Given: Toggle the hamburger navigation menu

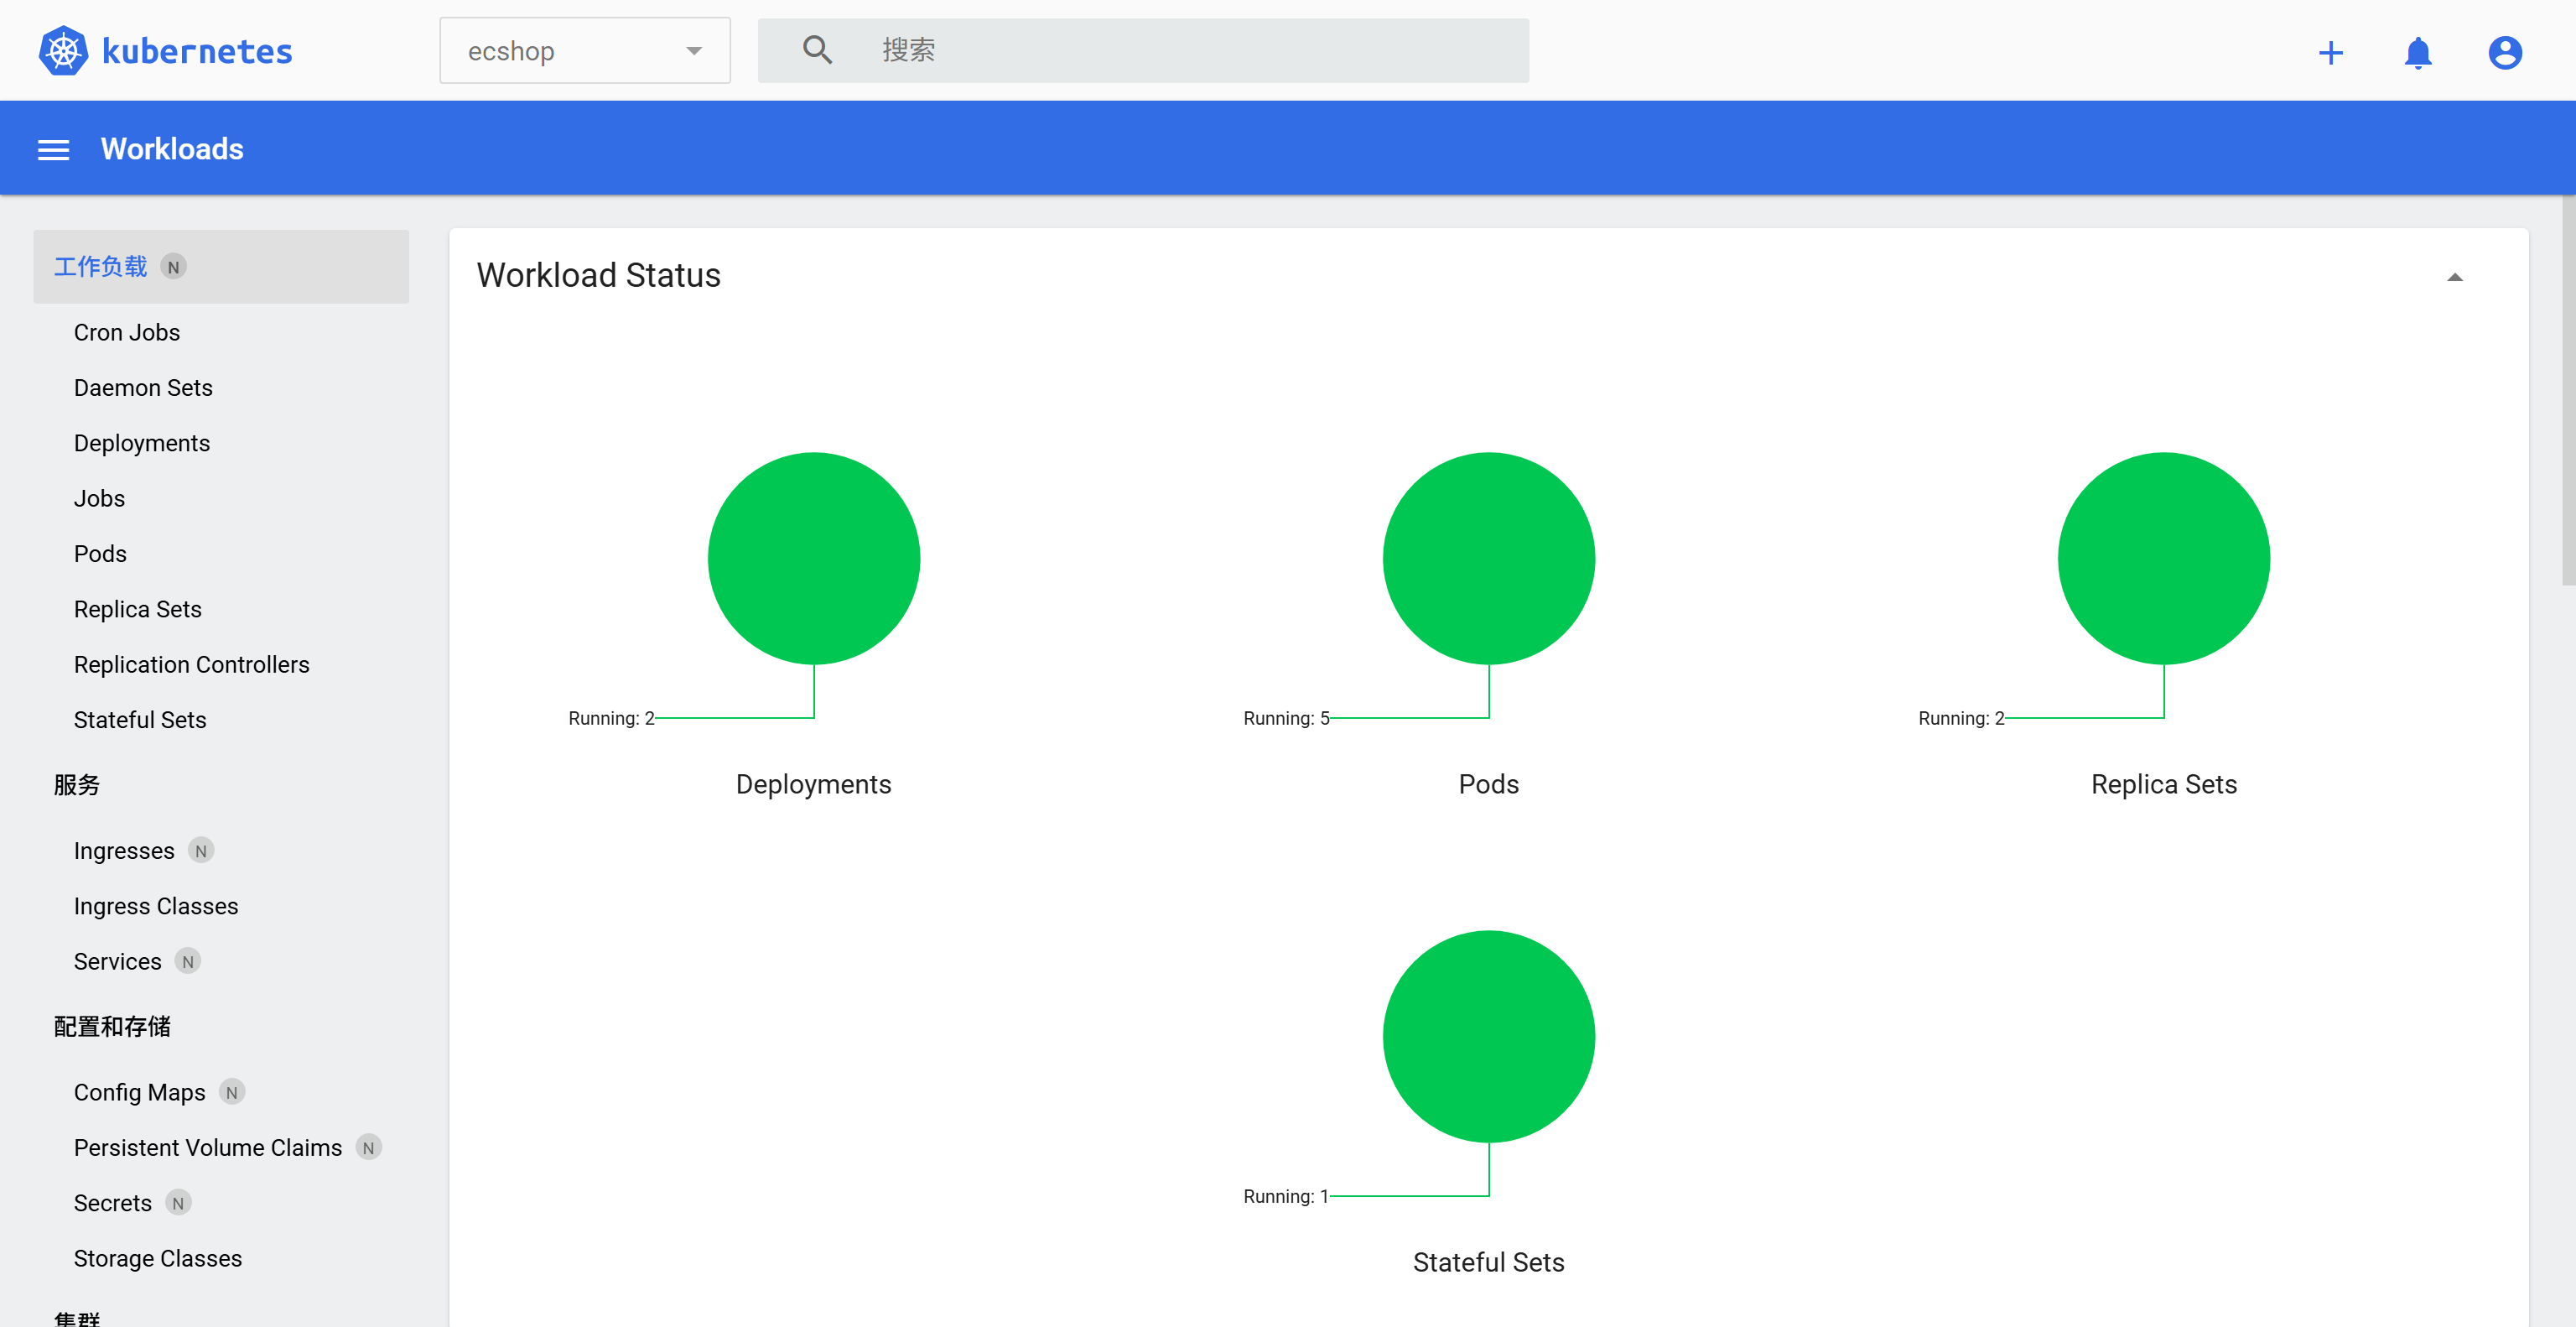Looking at the screenshot, I should coord(53,150).
